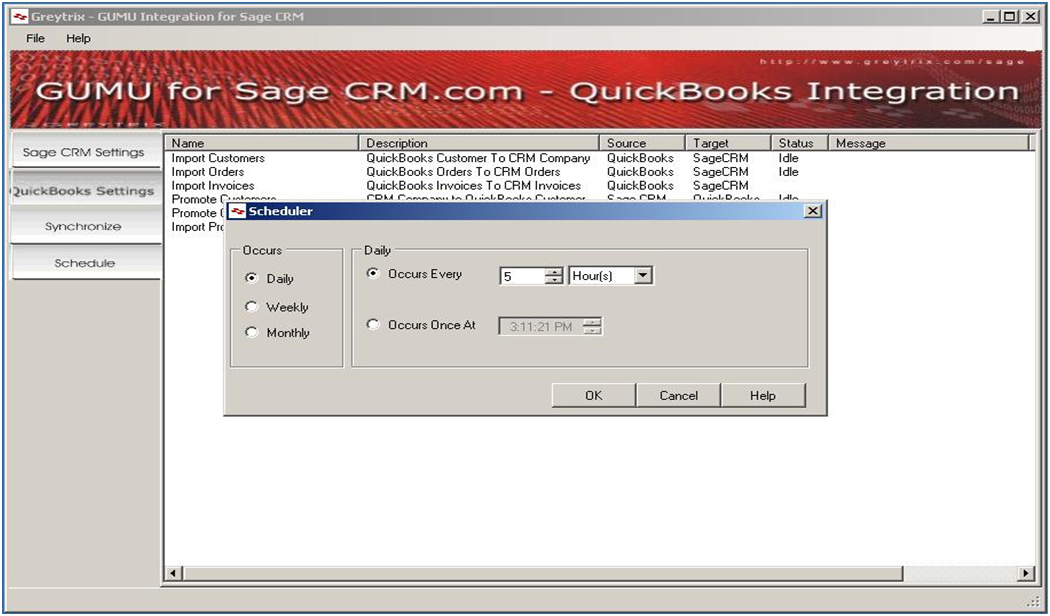Open the Synchronize tab
Viewport: 1050px width, 616px height.
coord(84,226)
